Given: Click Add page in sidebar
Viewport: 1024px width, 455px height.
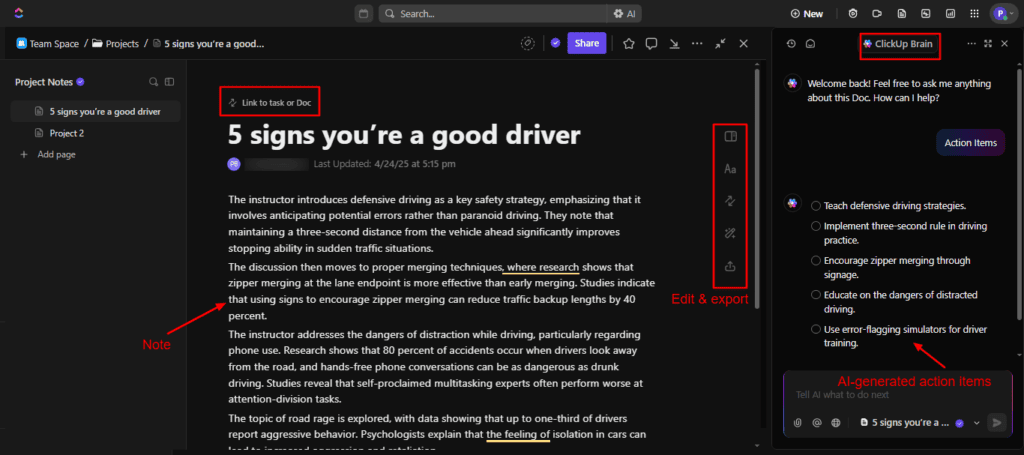Looking at the screenshot, I should 48,155.
